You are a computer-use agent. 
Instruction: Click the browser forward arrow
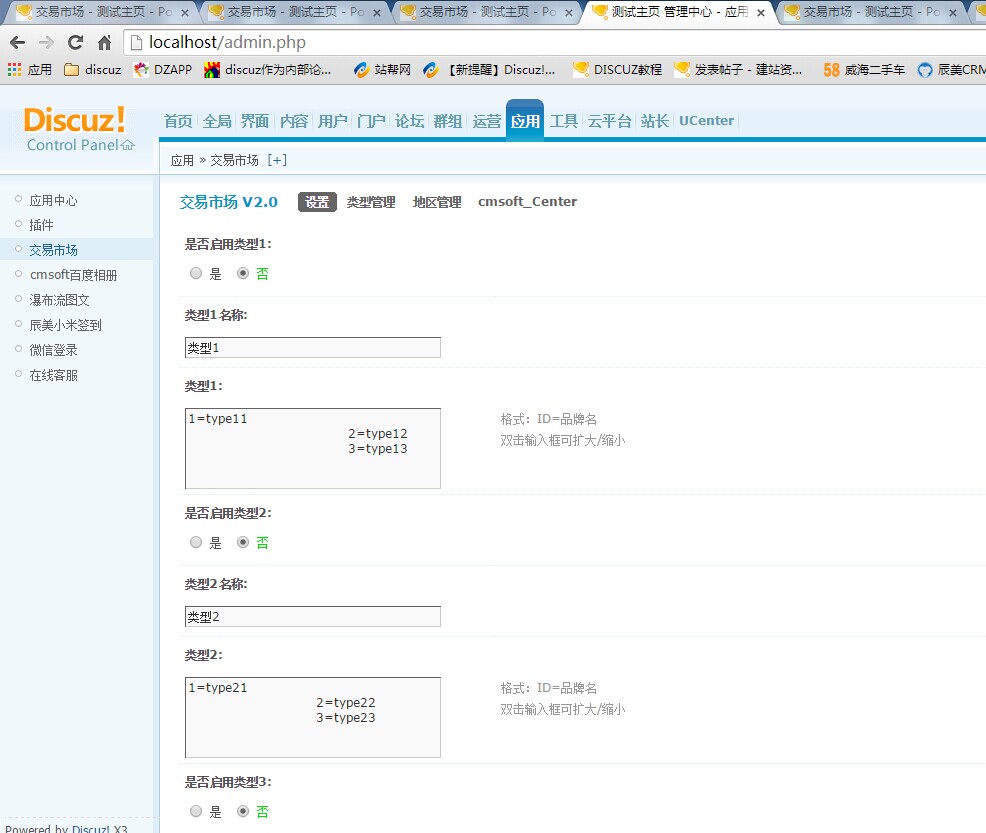(46, 42)
